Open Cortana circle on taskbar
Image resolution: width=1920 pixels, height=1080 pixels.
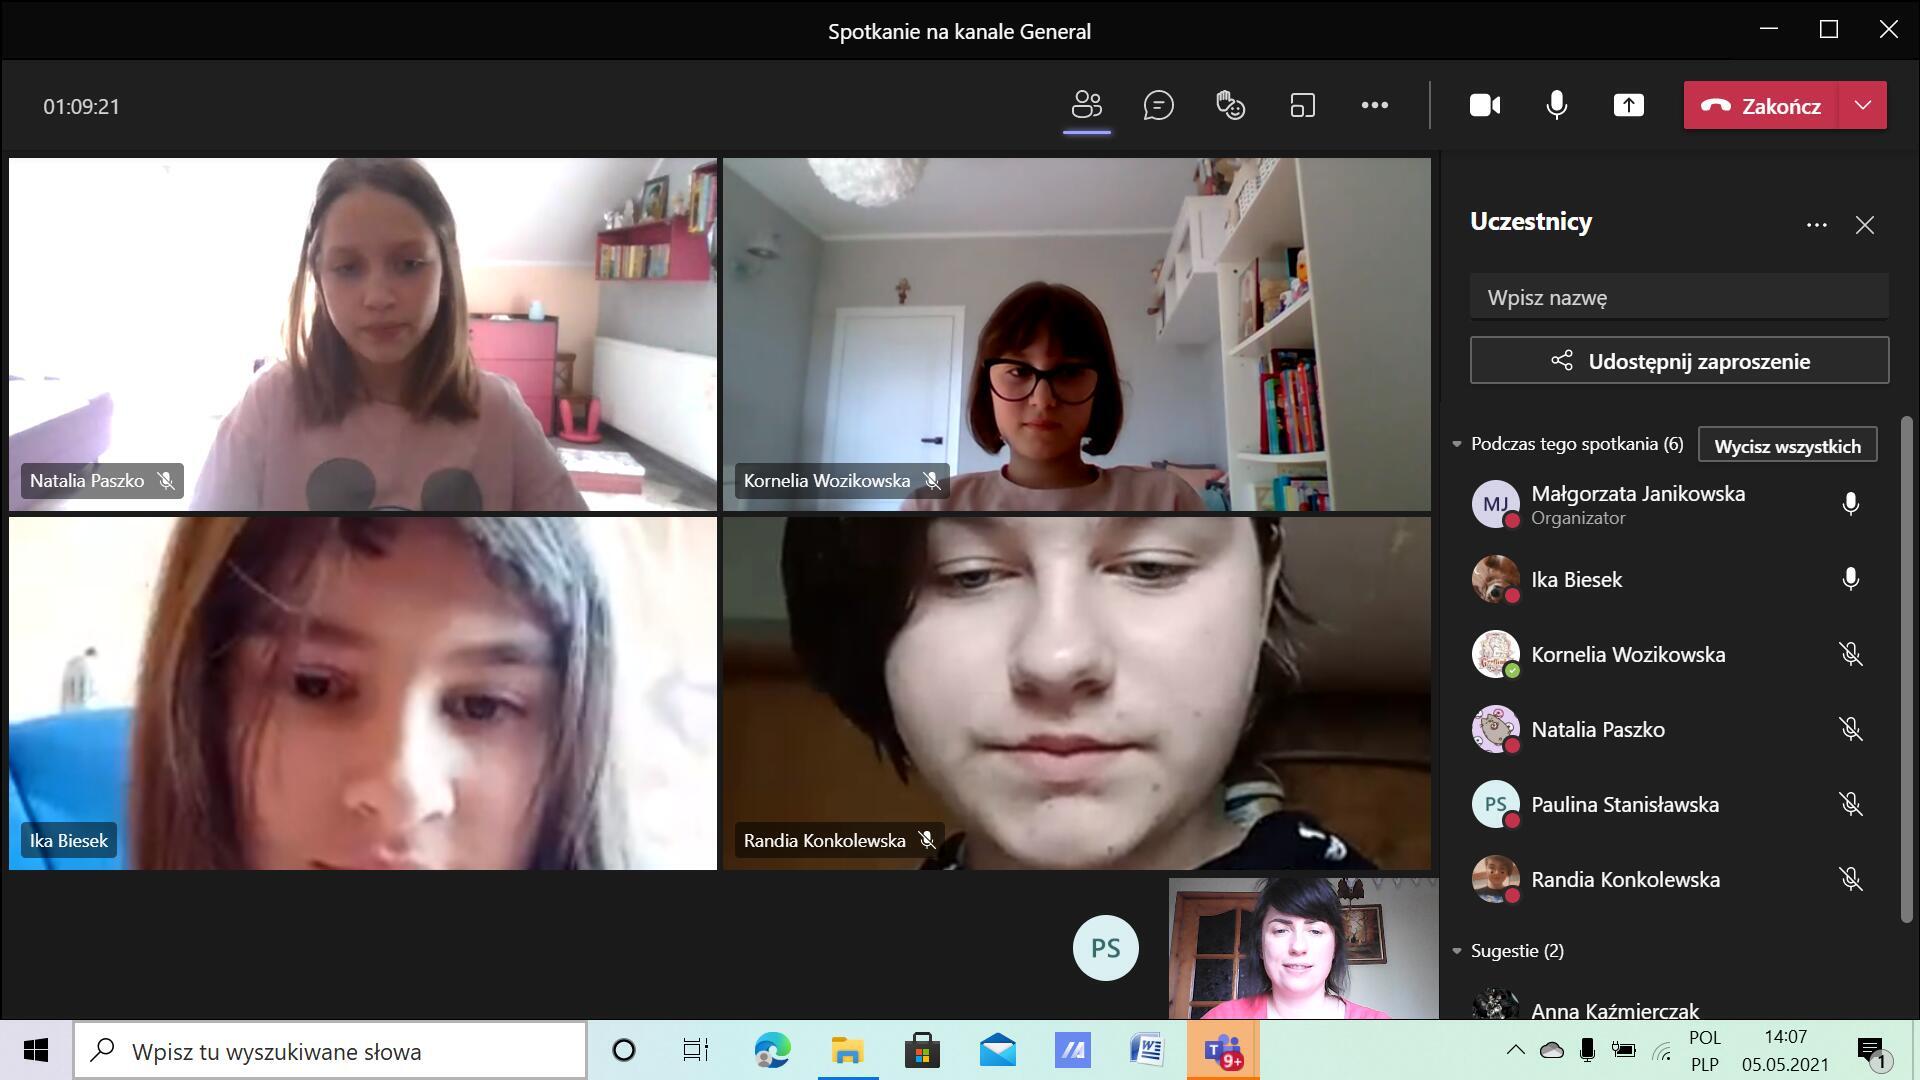(x=623, y=1050)
